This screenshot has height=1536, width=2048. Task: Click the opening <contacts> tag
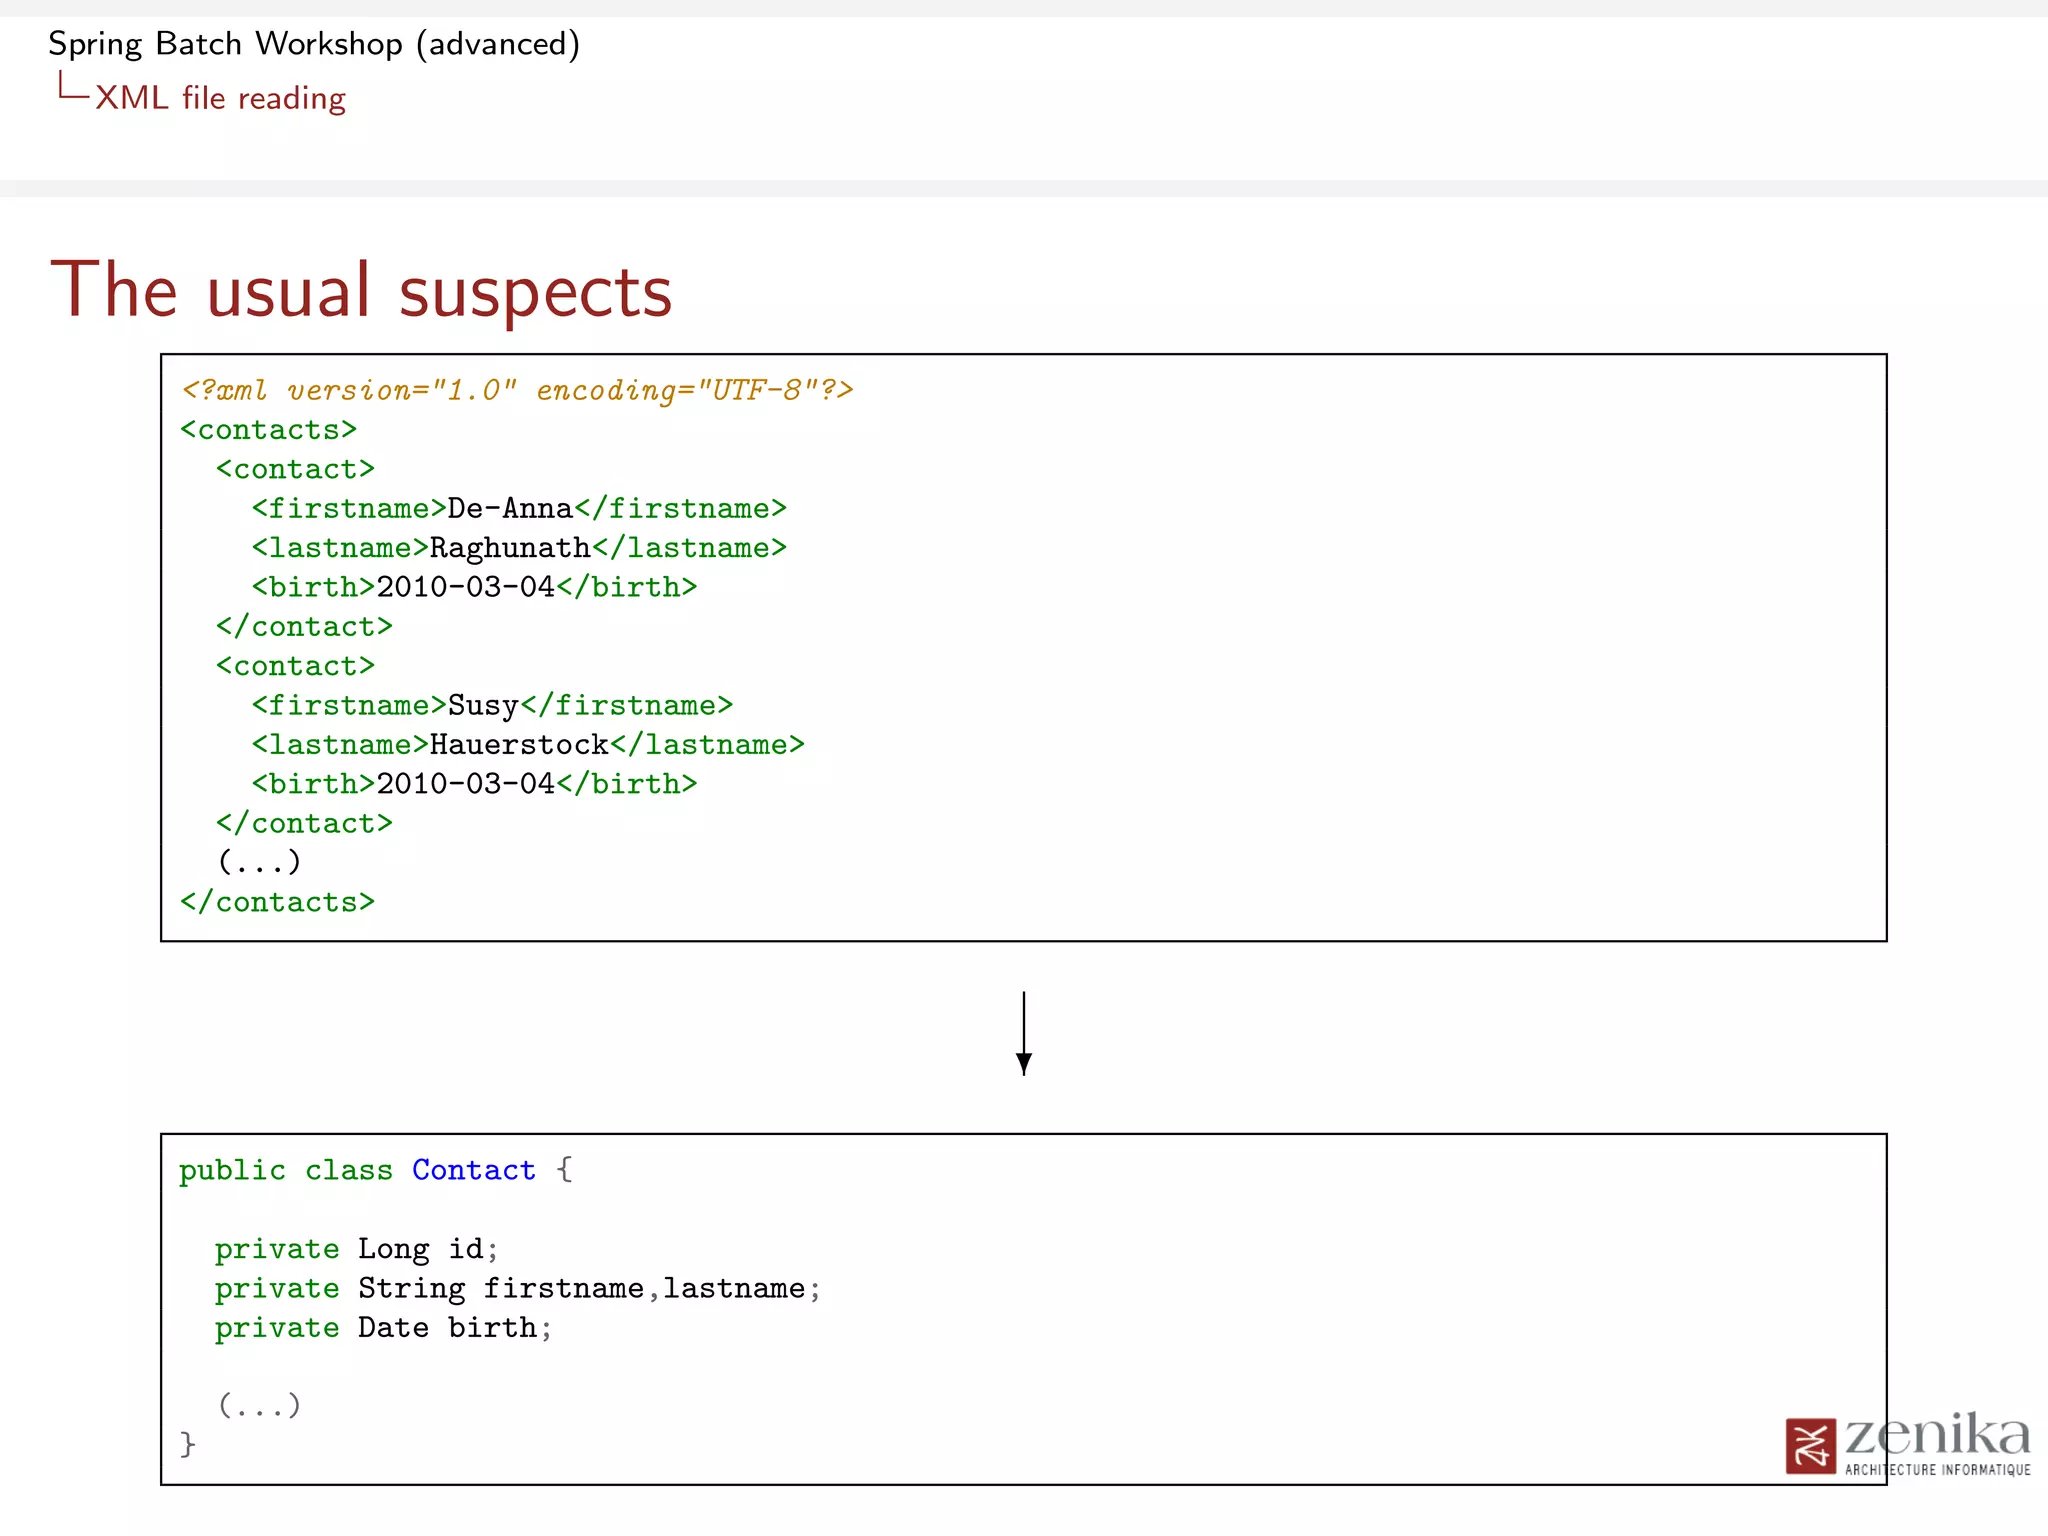[269, 430]
